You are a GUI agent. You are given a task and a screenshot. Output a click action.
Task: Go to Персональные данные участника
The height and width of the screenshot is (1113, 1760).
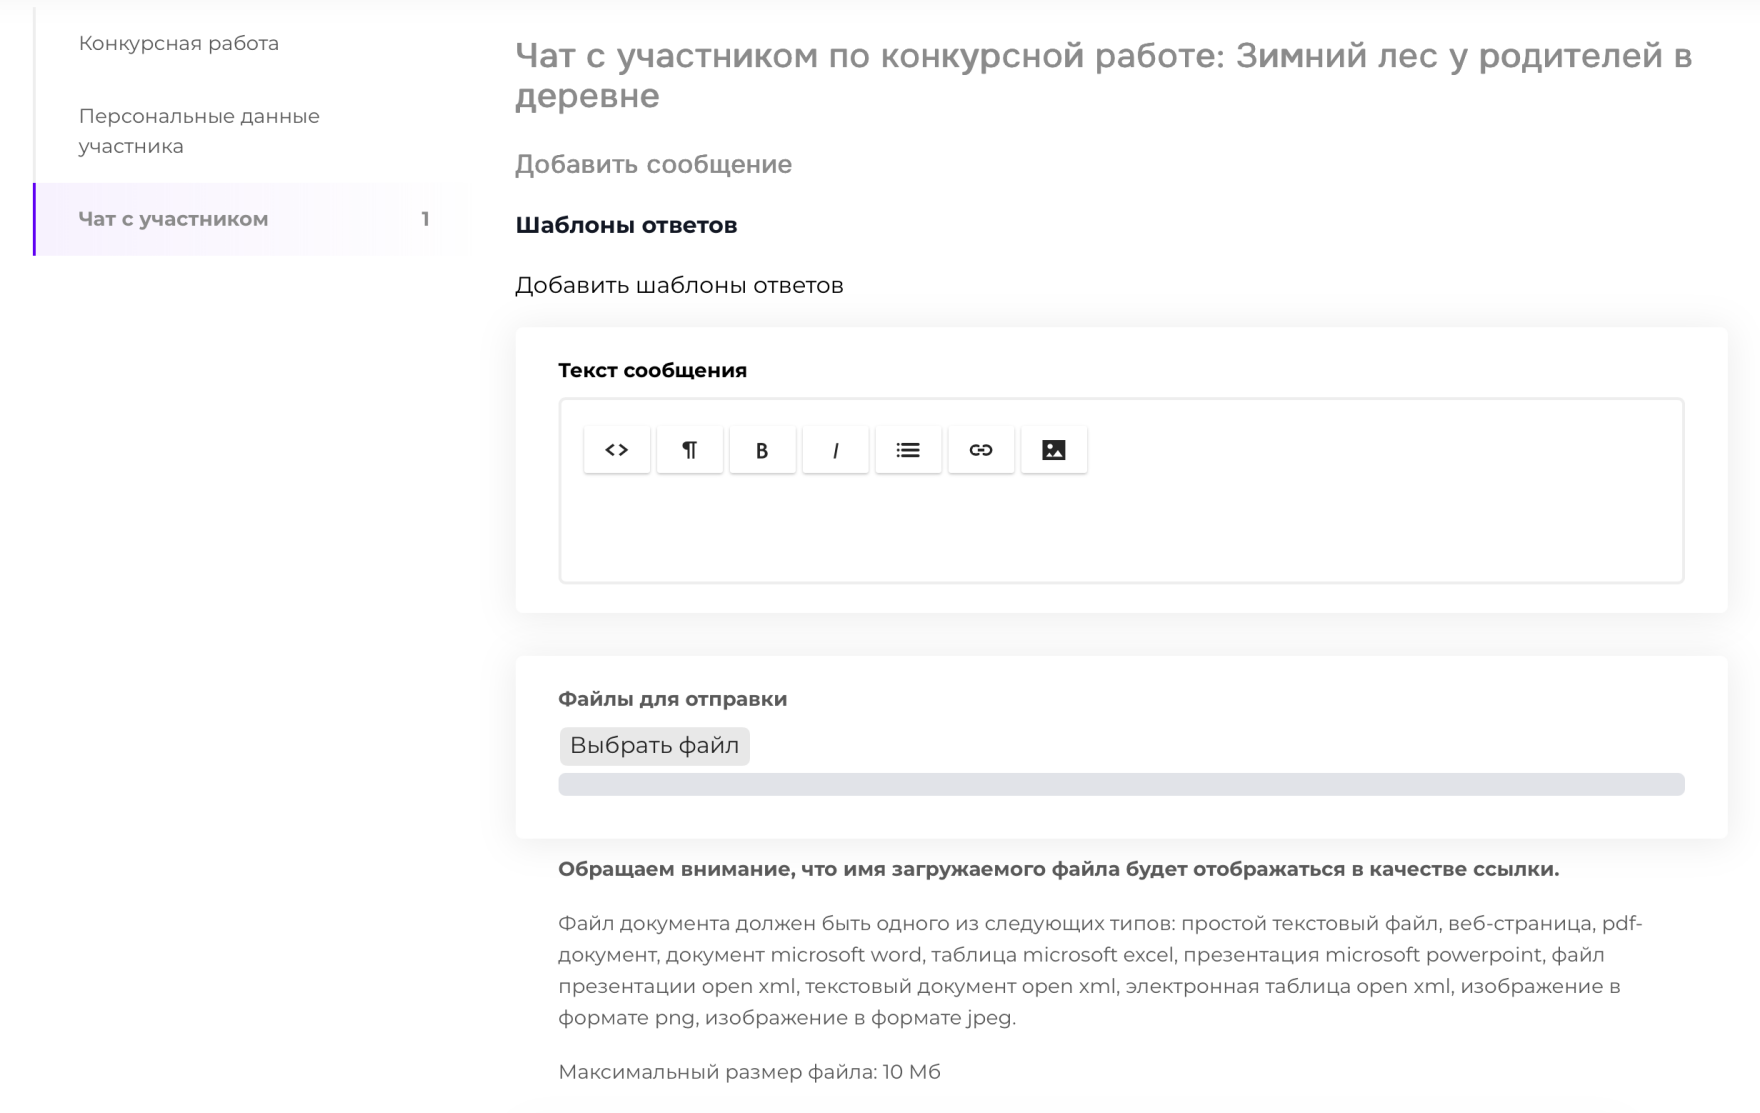(x=199, y=131)
